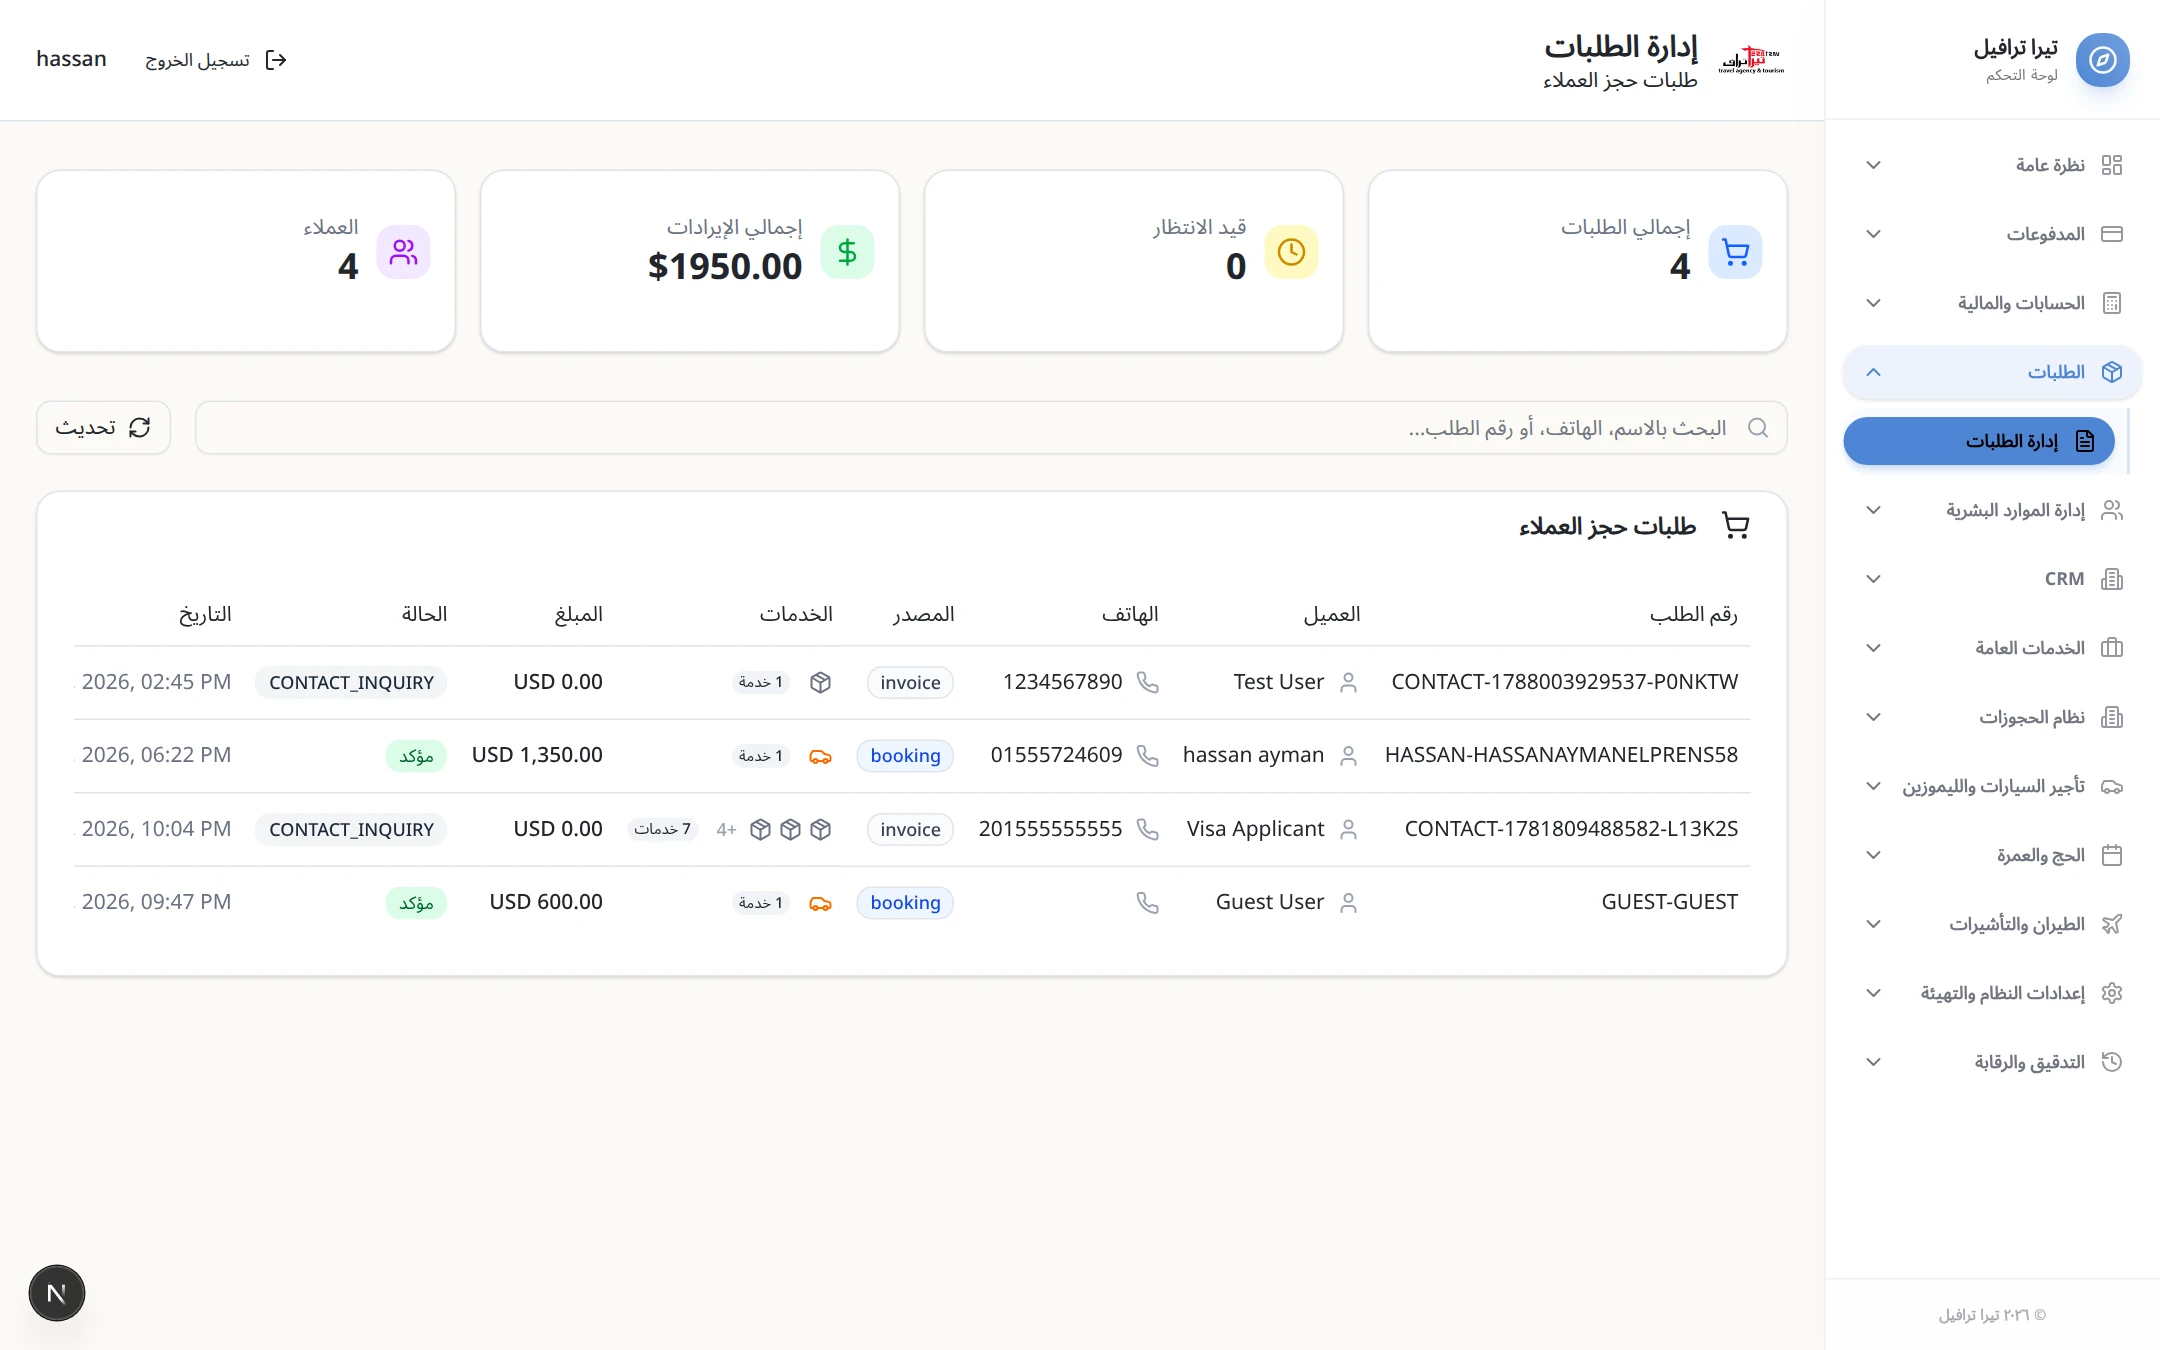The height and width of the screenshot is (1350, 2160).
Task: Click the phone icon in Guest User row
Action: [1148, 903]
